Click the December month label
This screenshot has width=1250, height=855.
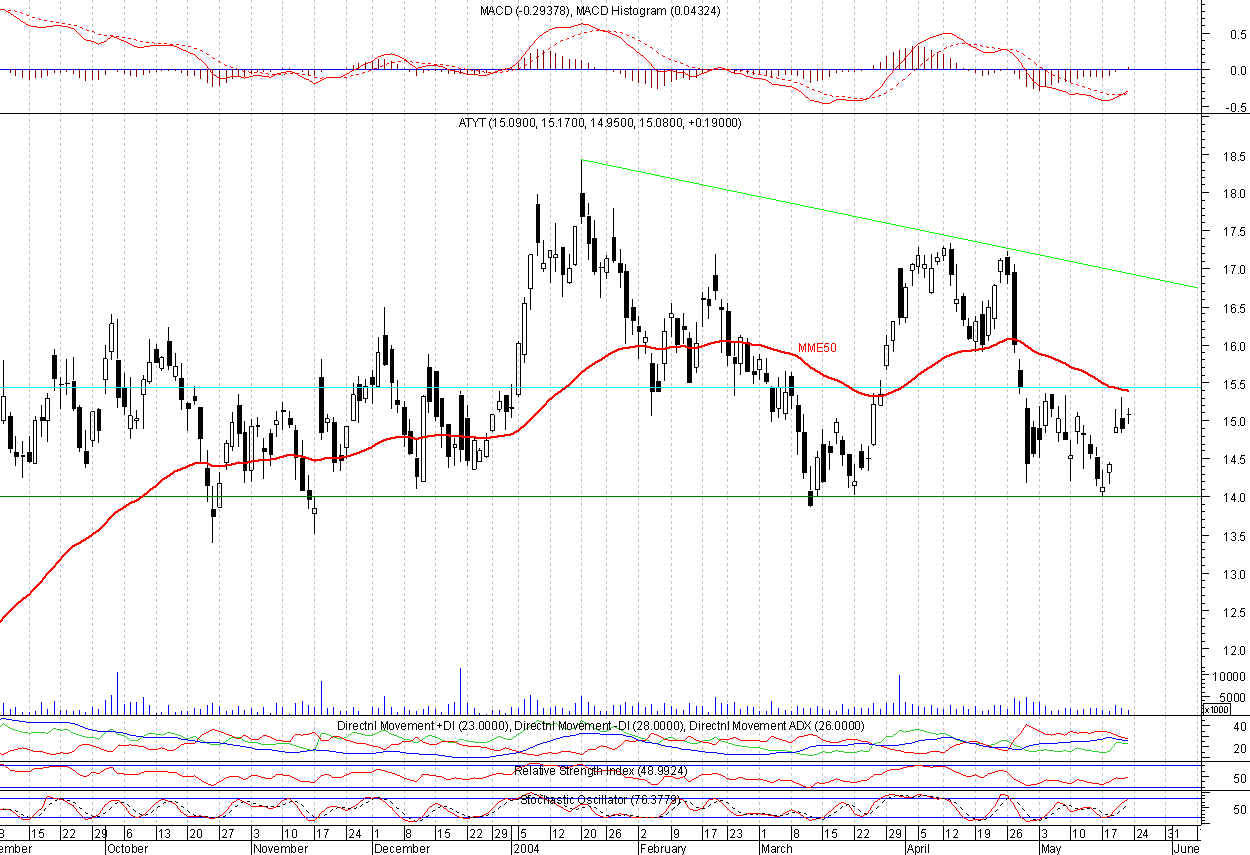(401, 848)
